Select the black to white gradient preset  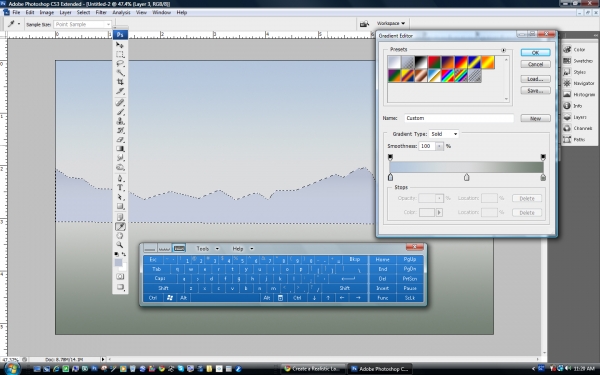click(421, 62)
